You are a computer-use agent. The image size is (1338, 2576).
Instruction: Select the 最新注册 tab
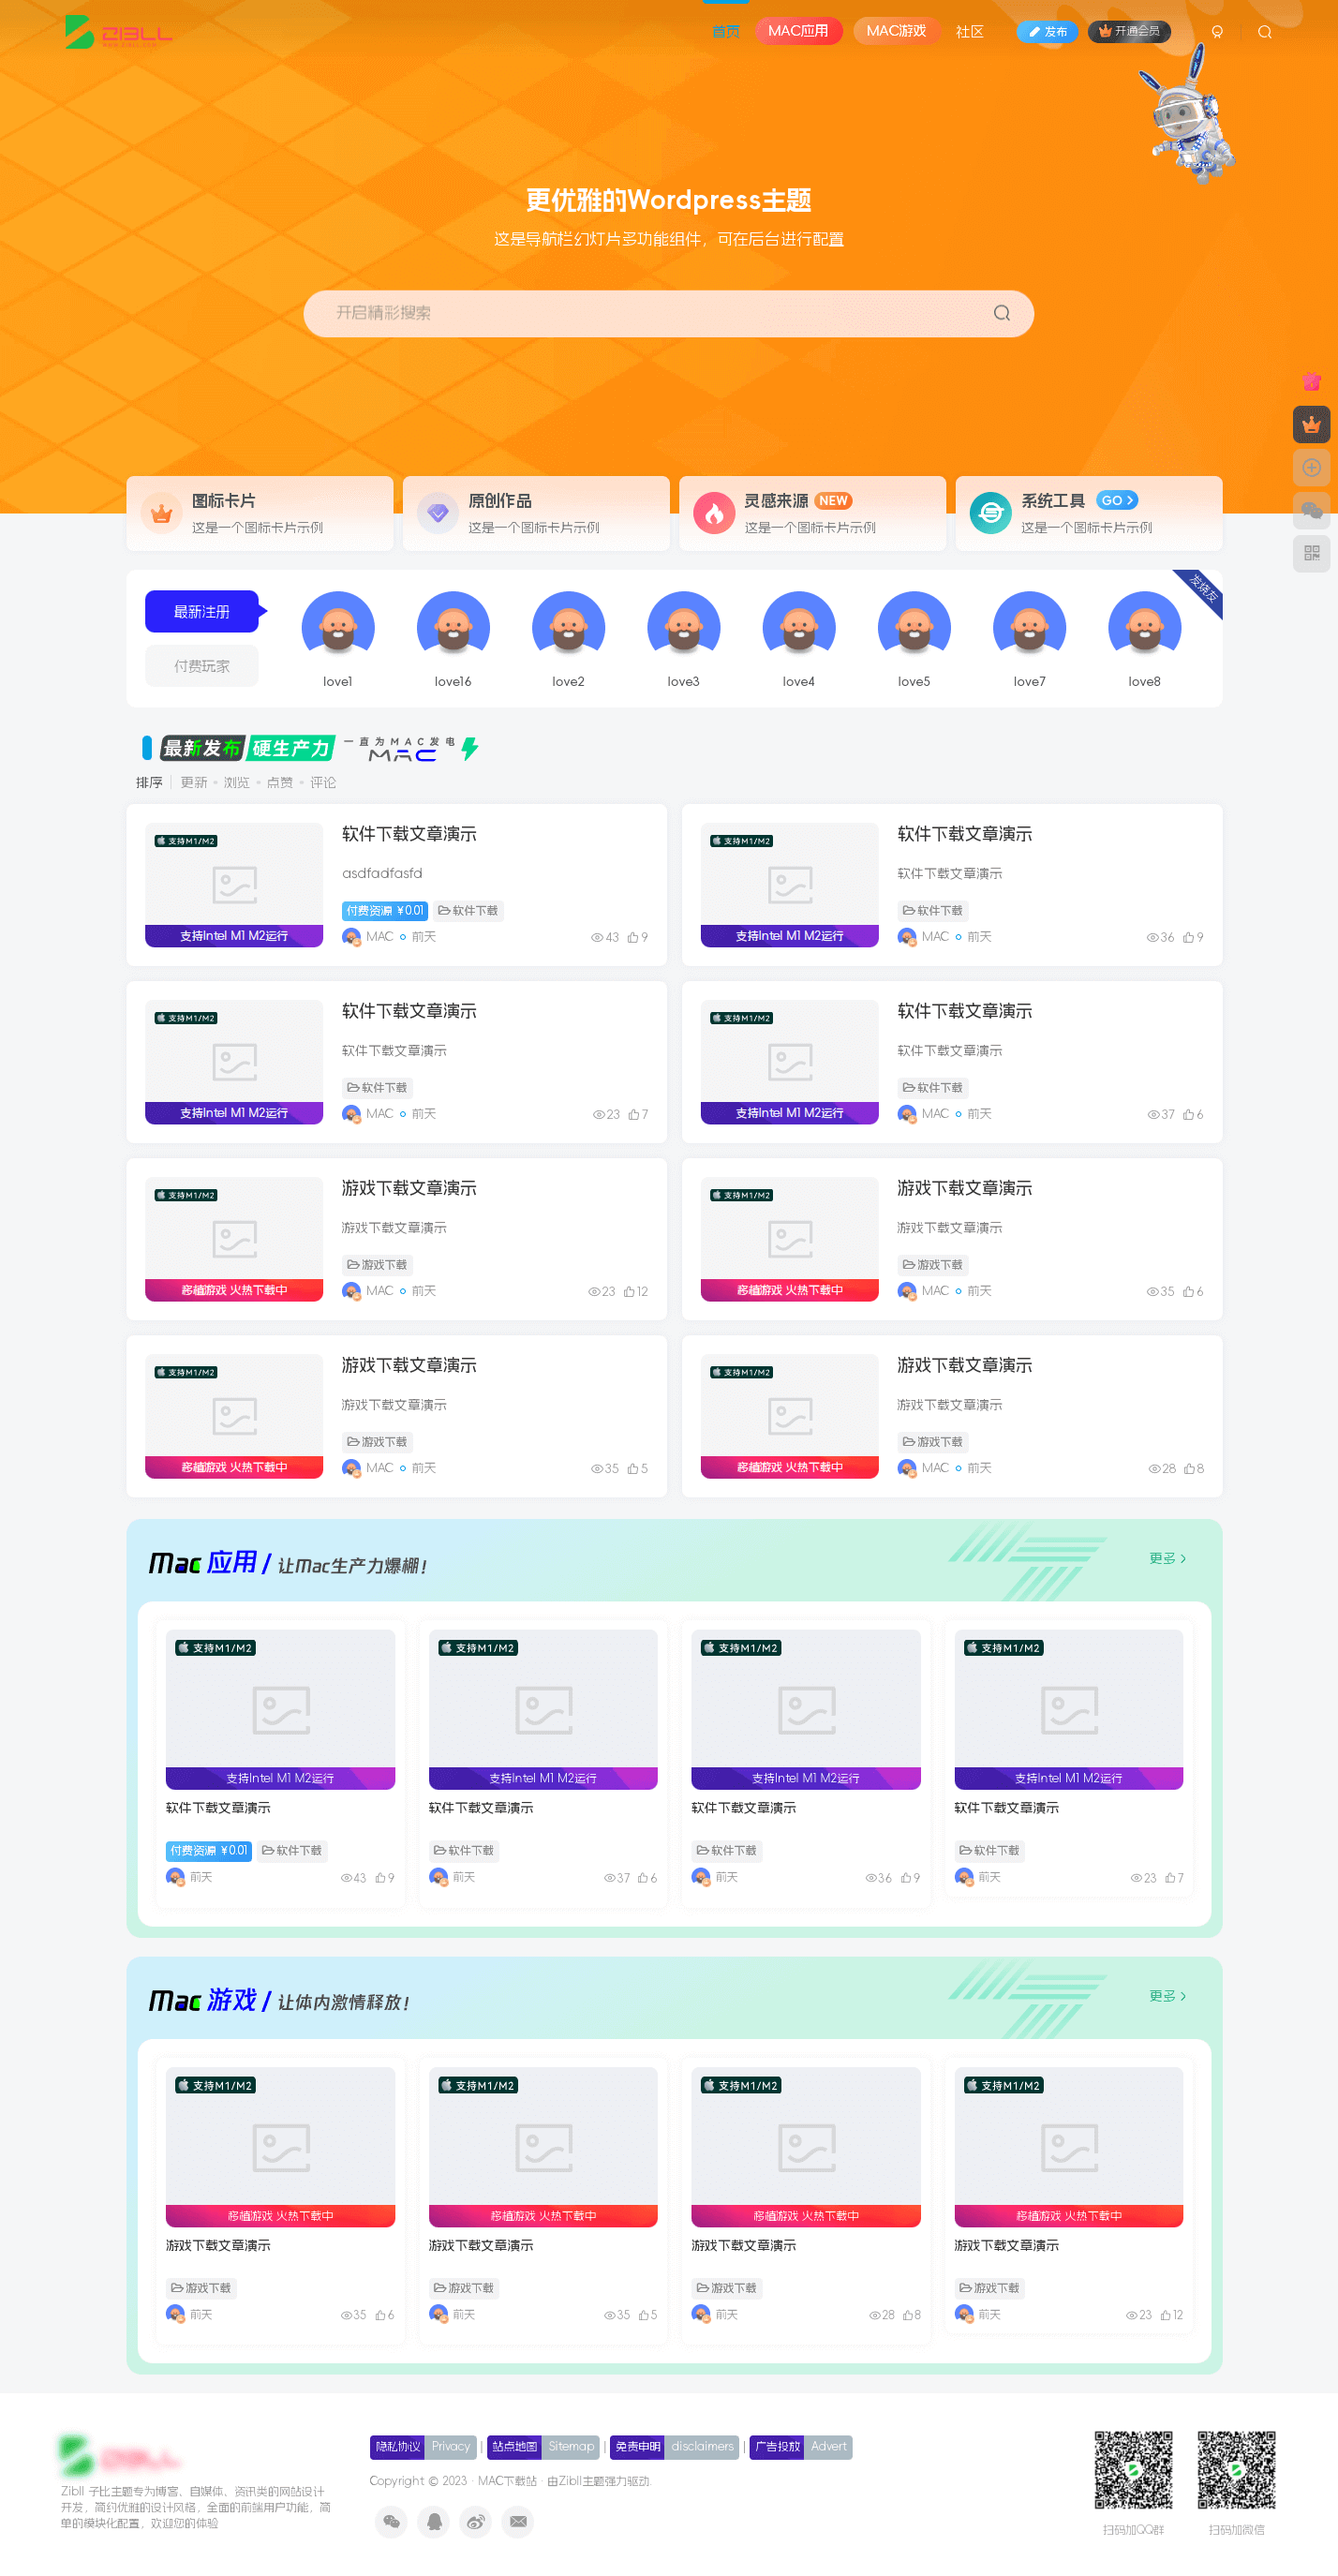coord(202,612)
